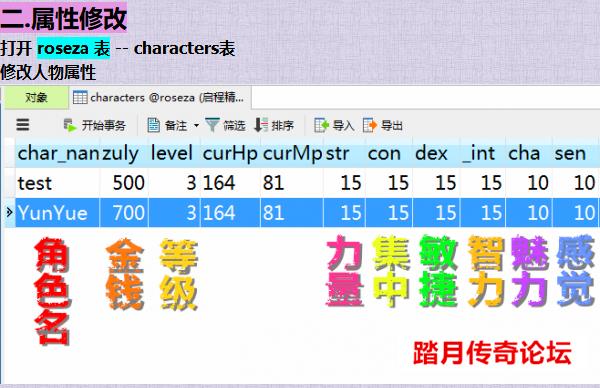The height and width of the screenshot is (388, 600).
Task: Click the char_name column header
Action: pyautogui.click(x=58, y=153)
